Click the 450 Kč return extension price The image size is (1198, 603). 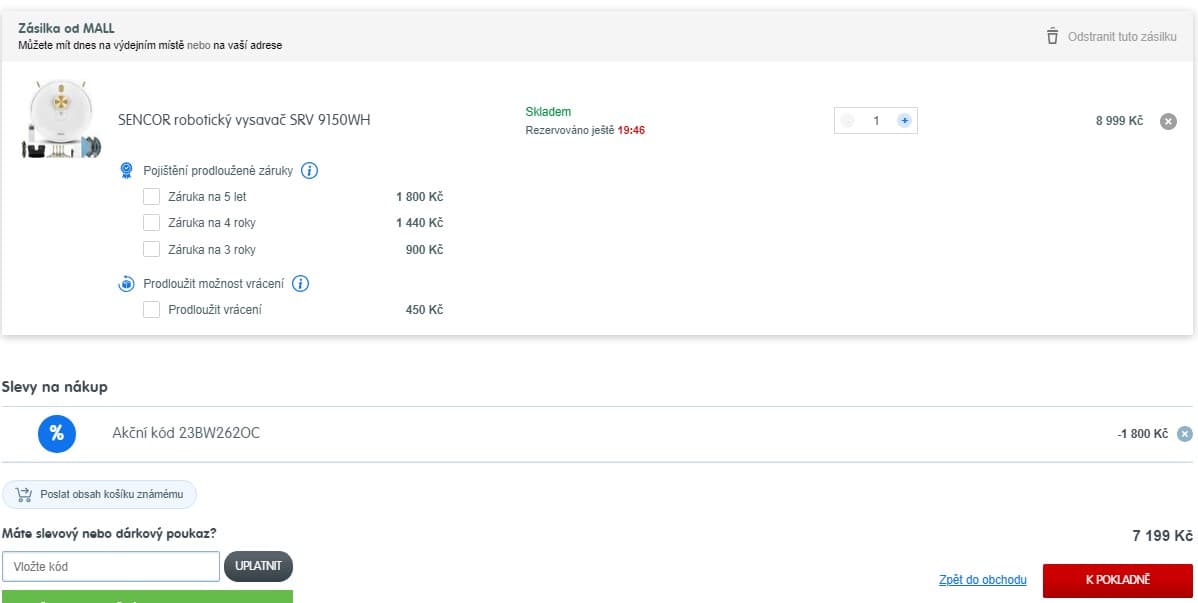click(424, 310)
